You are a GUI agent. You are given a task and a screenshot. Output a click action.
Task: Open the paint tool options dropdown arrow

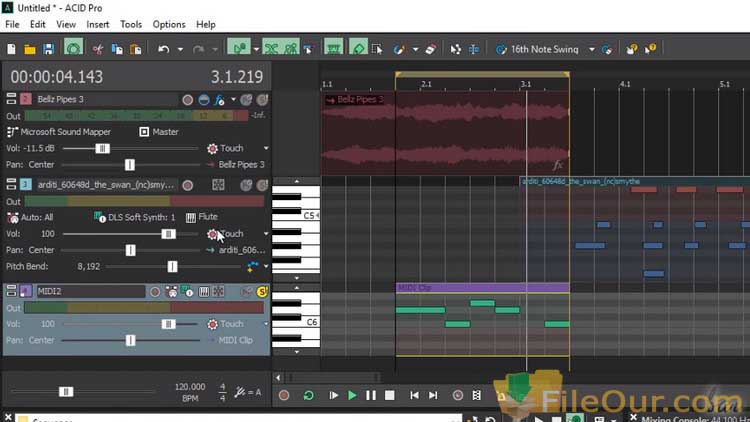415,49
